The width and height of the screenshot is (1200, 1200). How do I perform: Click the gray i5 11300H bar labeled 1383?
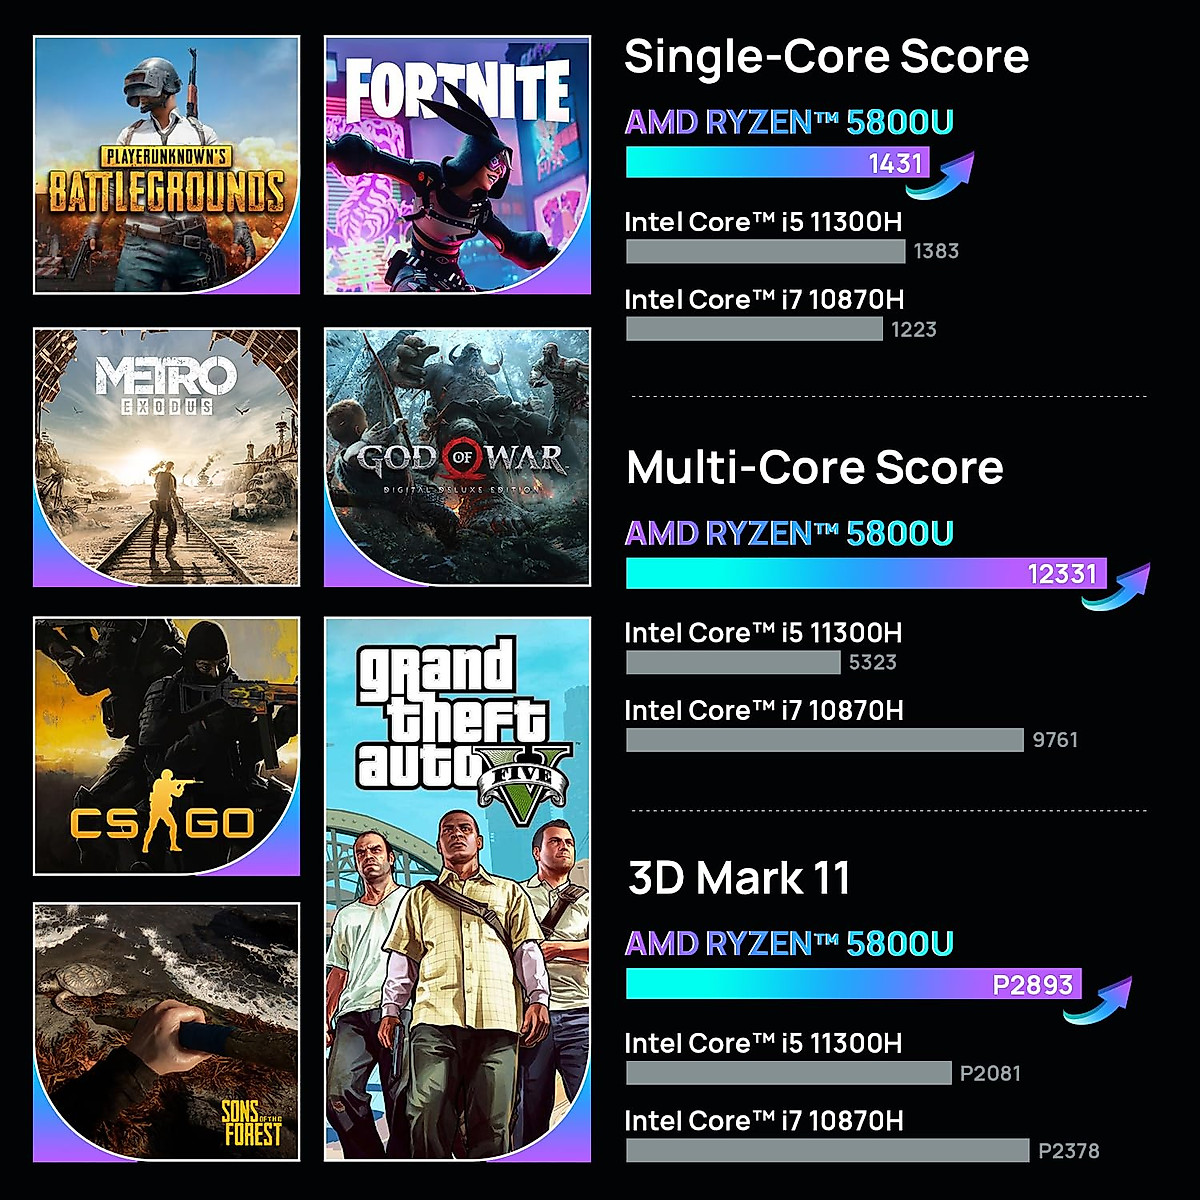(765, 251)
